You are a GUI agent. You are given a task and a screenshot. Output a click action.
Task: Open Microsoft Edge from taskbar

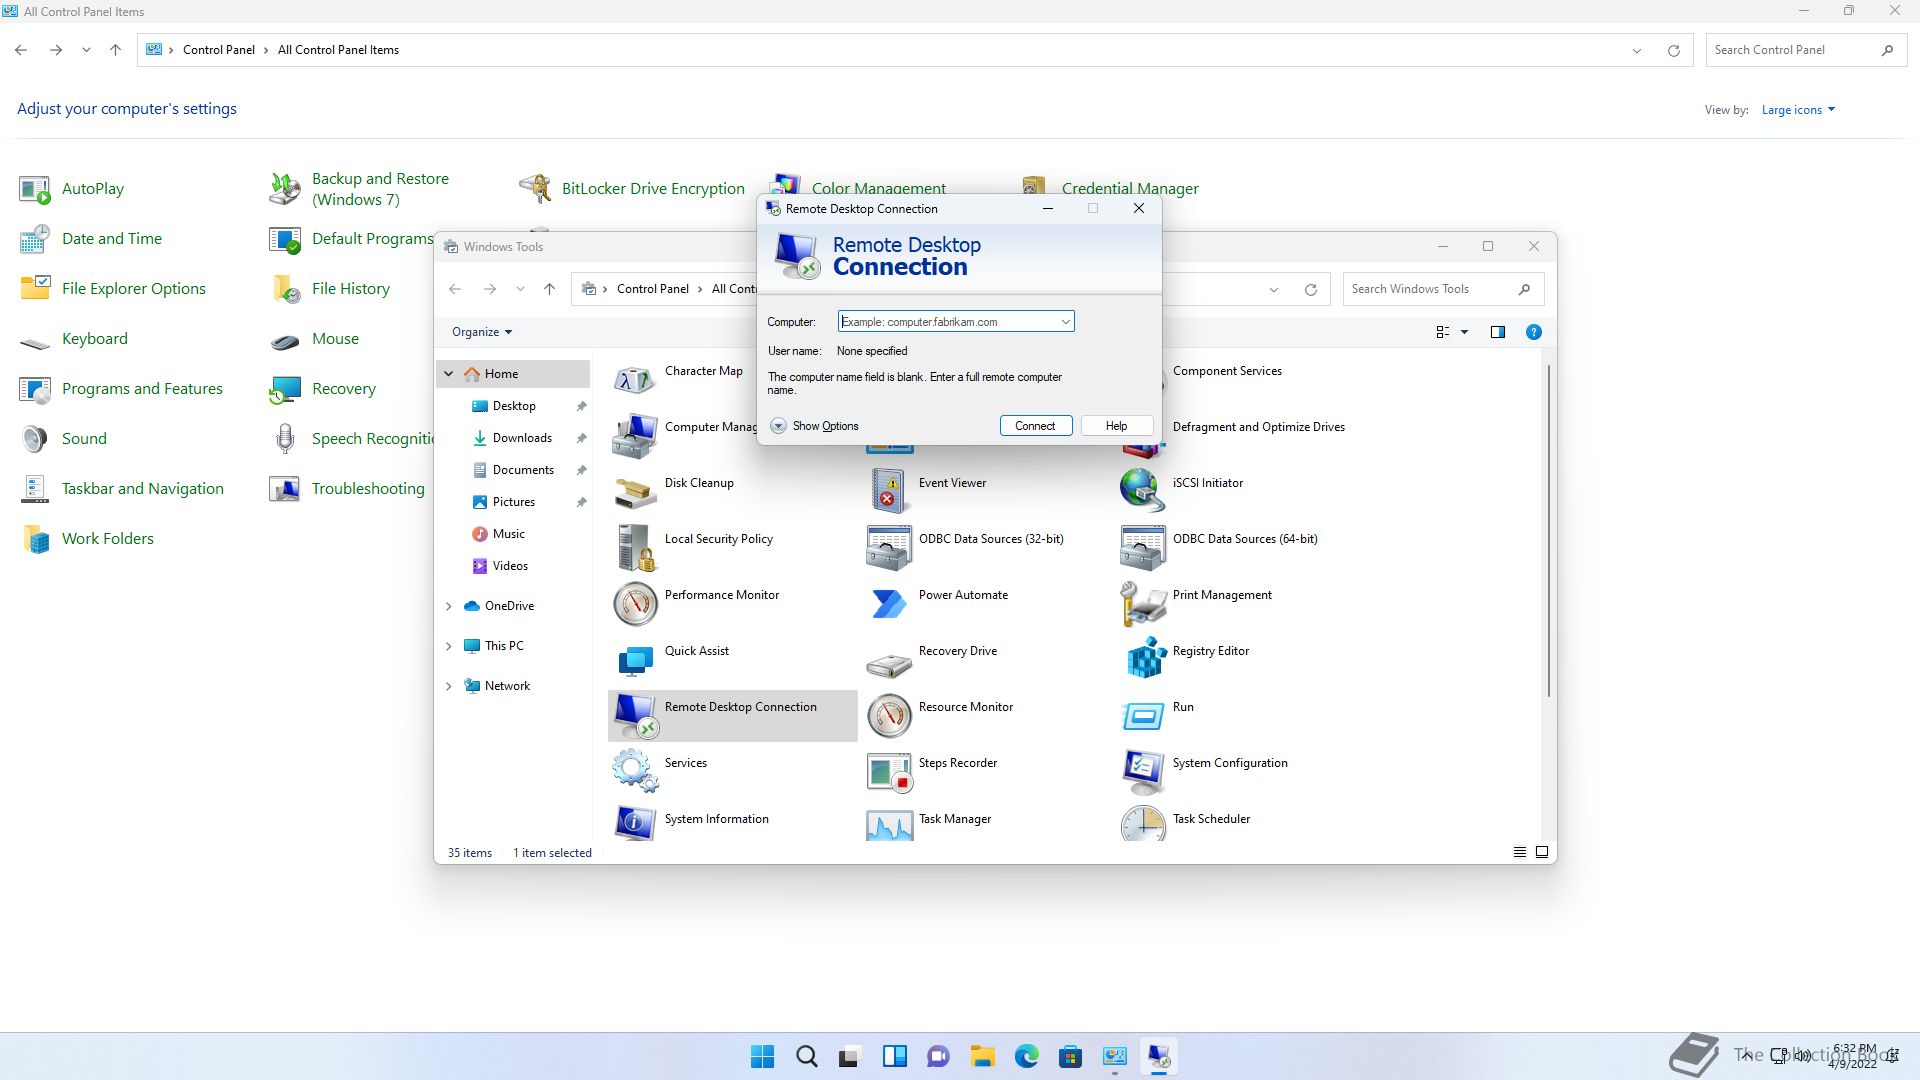1026,1056
